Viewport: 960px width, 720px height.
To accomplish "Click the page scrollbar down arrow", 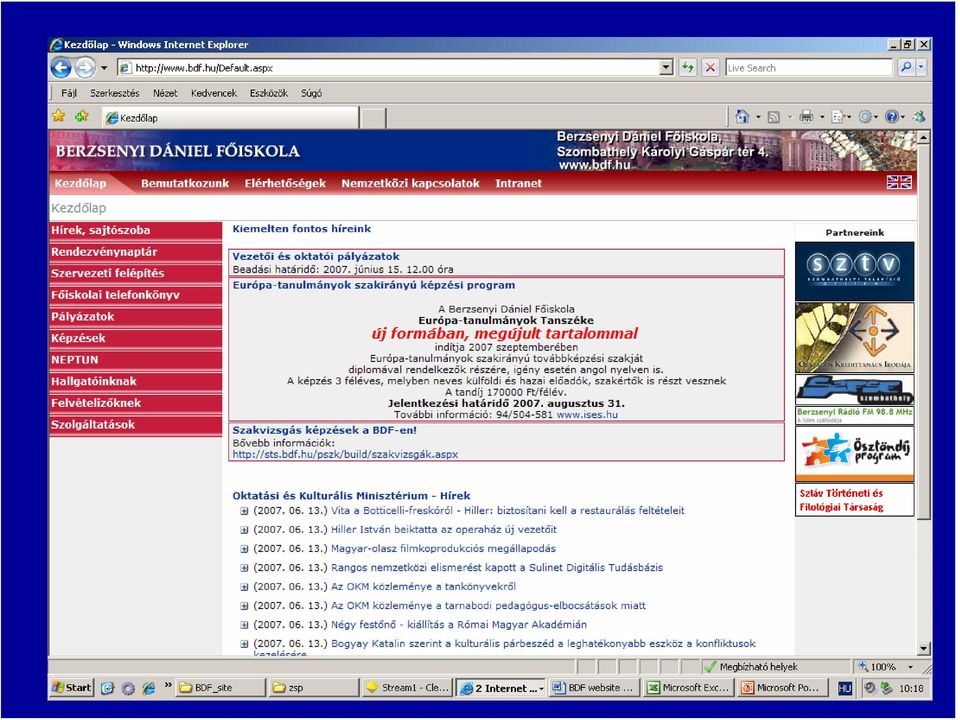I will 923,648.
